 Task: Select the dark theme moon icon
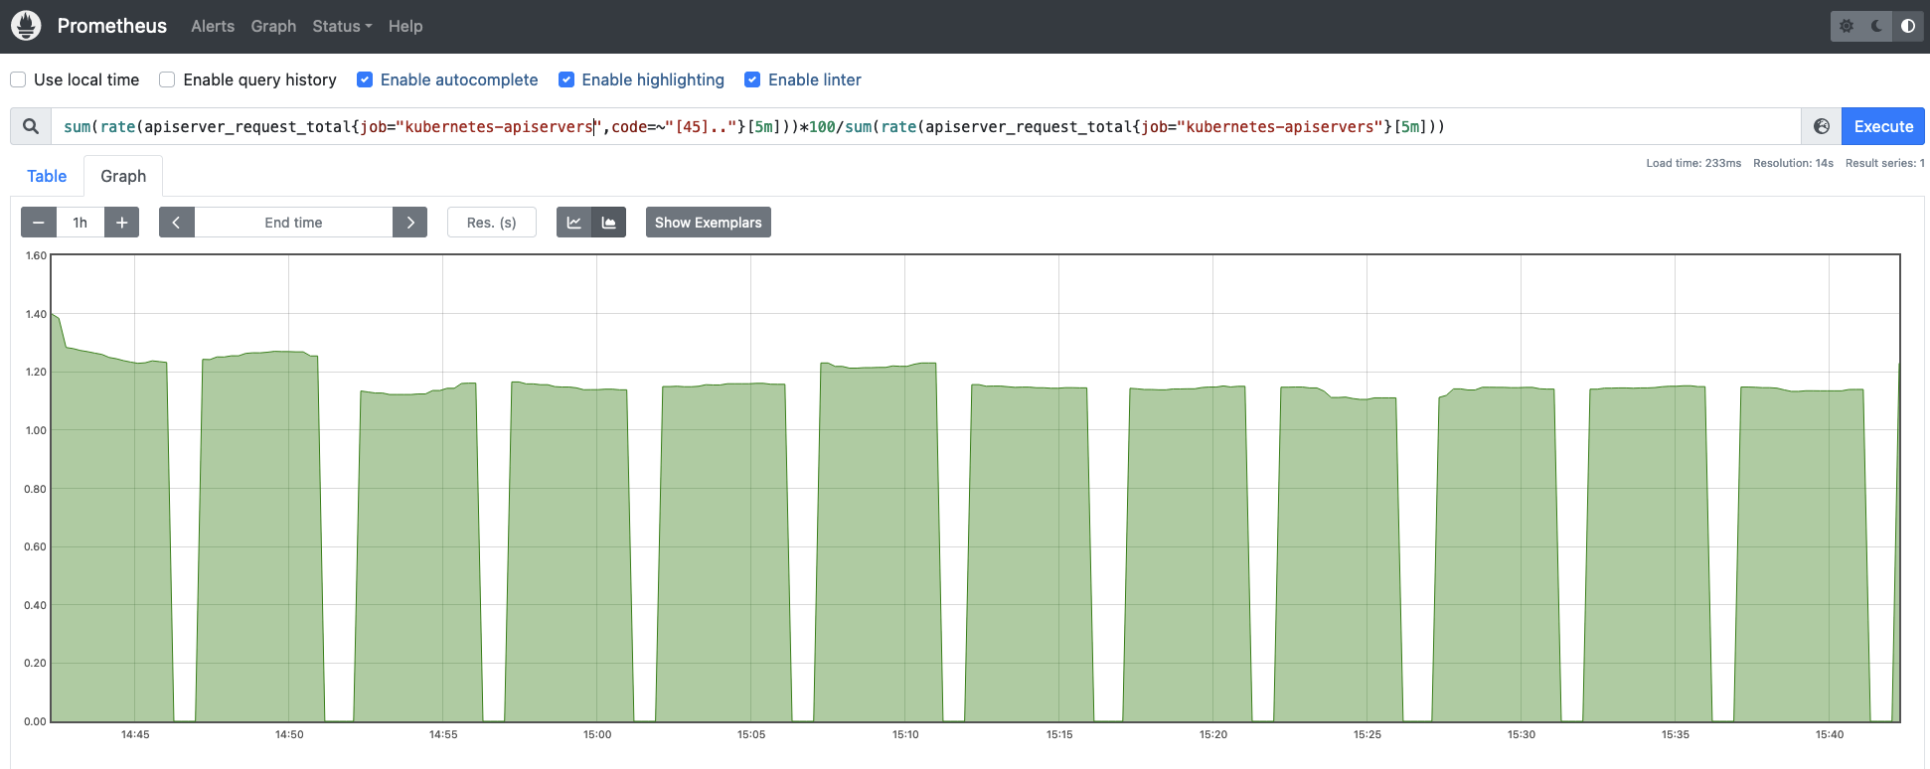coord(1877,26)
